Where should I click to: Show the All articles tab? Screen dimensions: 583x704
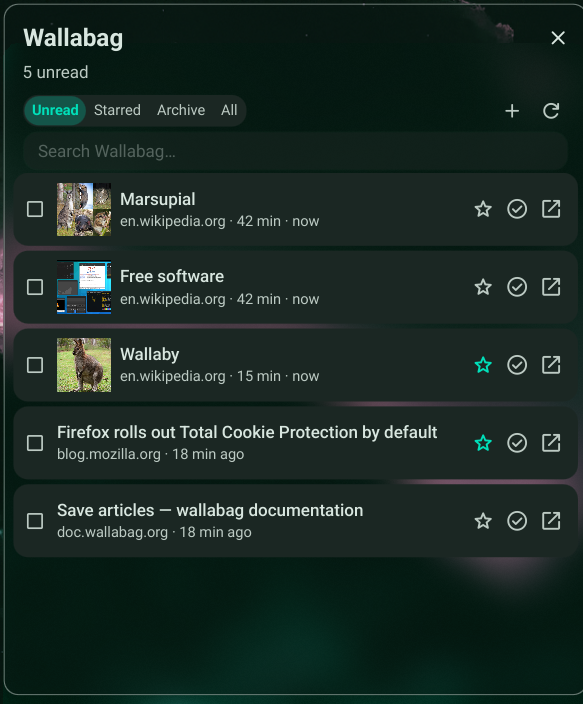tap(229, 110)
